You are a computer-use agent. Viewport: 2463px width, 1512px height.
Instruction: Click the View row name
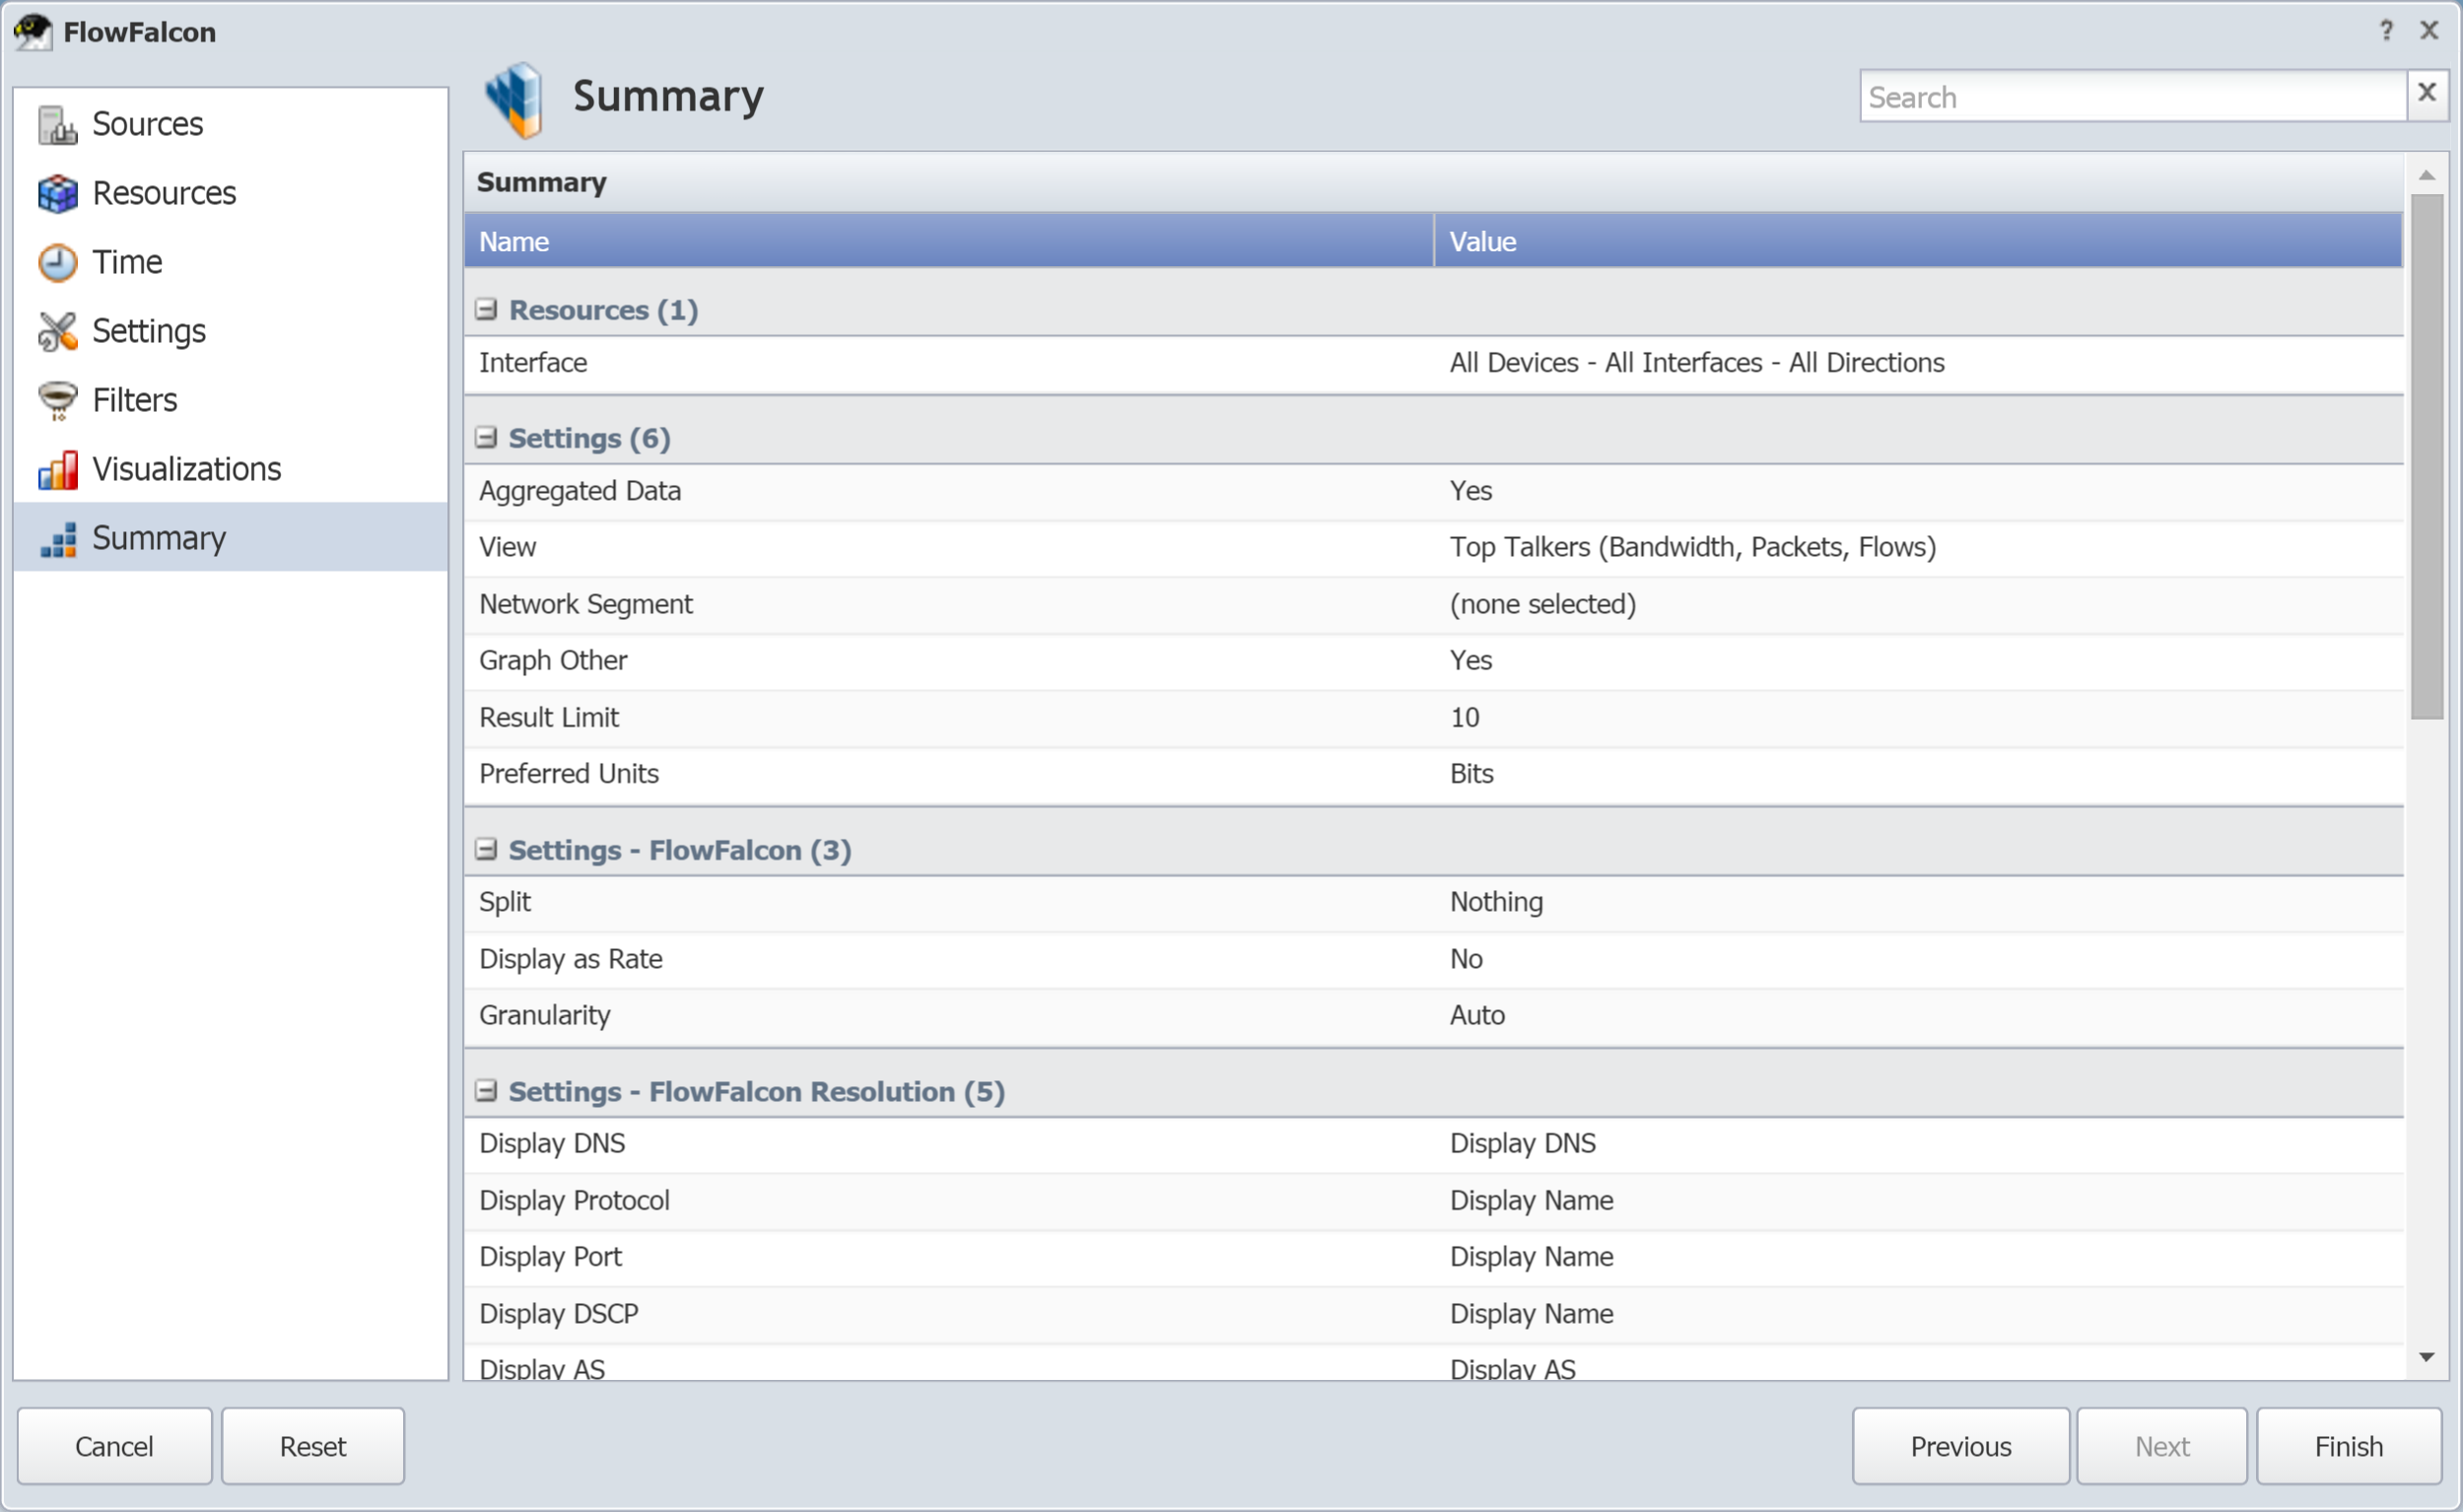click(507, 547)
